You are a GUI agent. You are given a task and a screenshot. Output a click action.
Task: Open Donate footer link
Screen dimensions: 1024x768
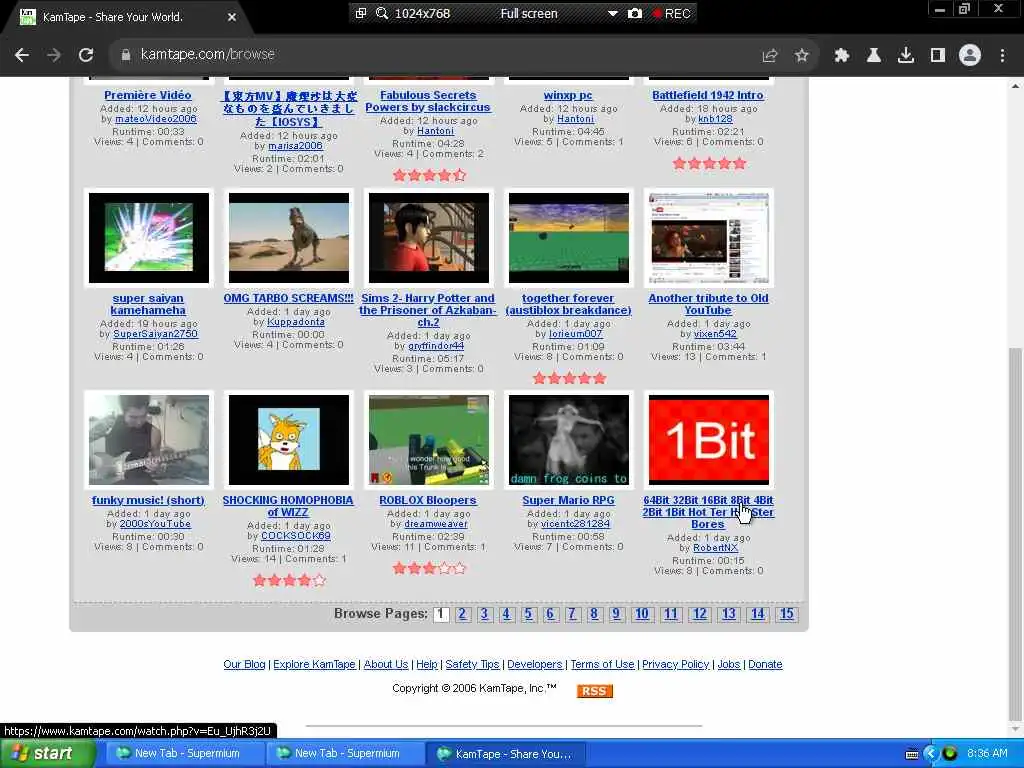coord(765,665)
